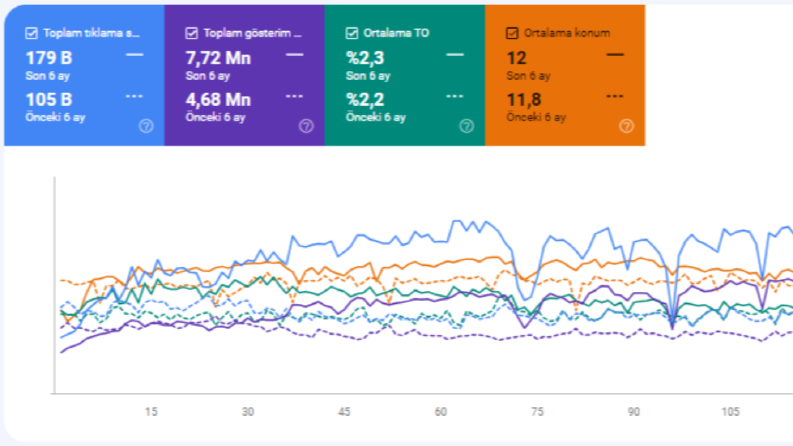The height and width of the screenshot is (446, 793).
Task: Click the 30 x-axis label
Action: pos(248,412)
